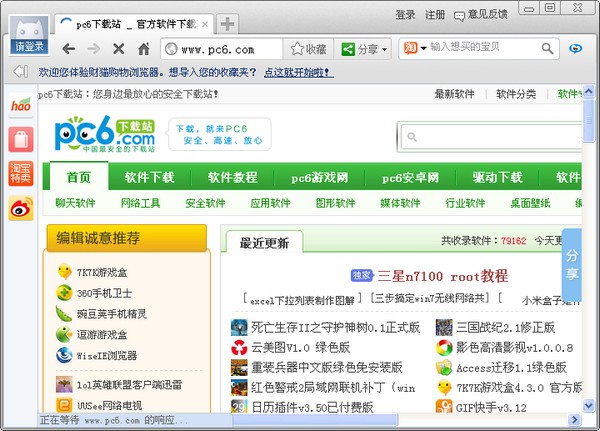Select the 最近更新 tab
The height and width of the screenshot is (431, 600).
264,242
